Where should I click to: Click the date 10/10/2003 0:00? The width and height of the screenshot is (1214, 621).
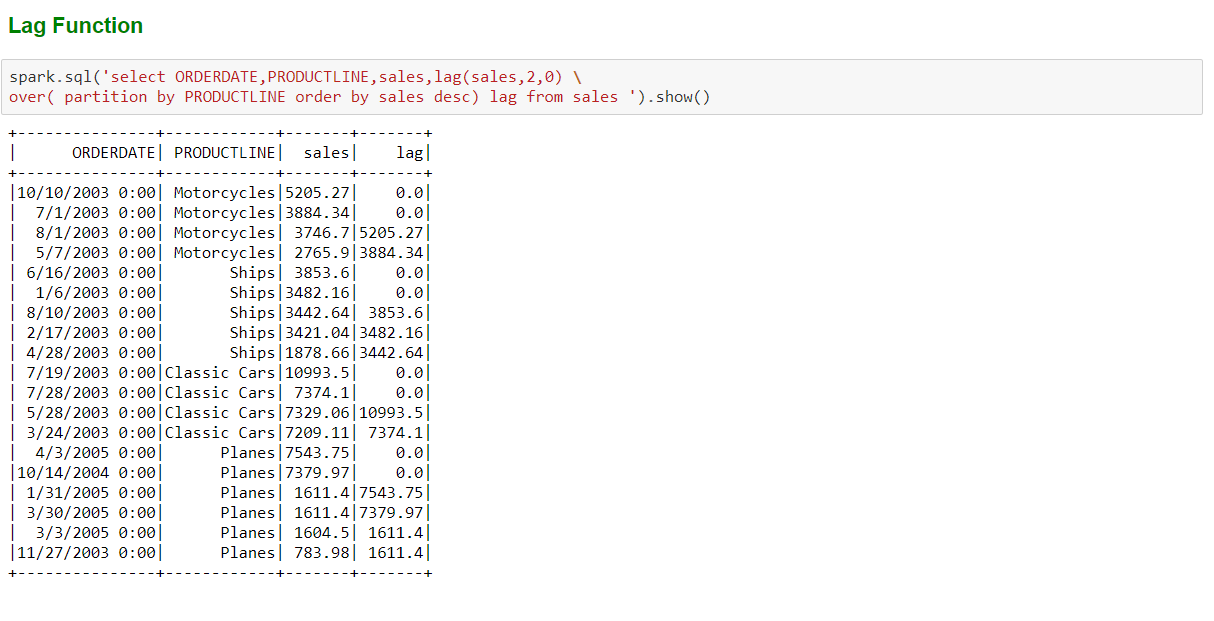coord(86,193)
